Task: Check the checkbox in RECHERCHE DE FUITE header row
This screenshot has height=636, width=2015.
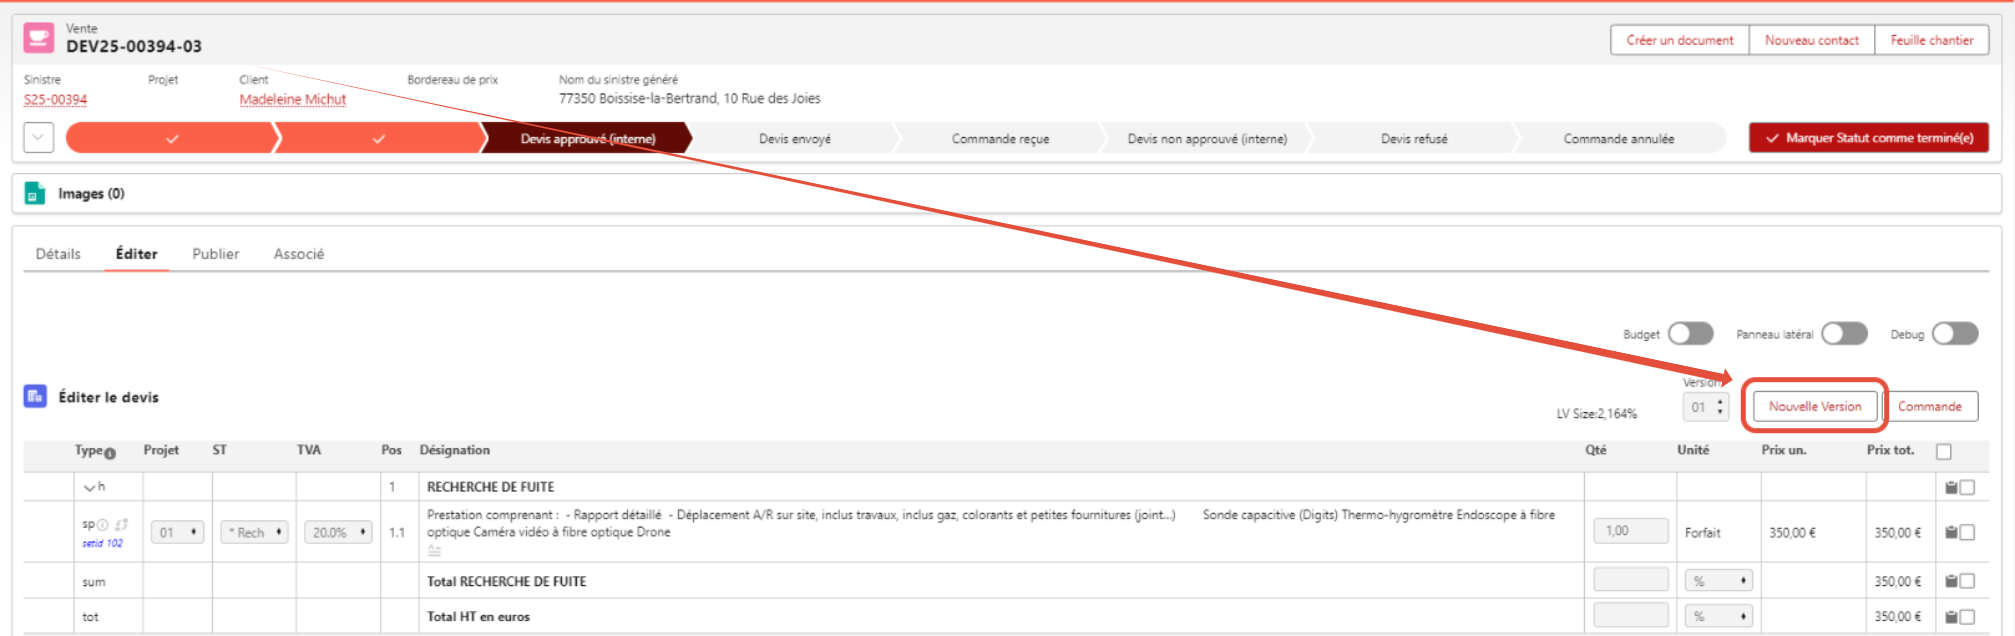Action: click(x=1967, y=487)
